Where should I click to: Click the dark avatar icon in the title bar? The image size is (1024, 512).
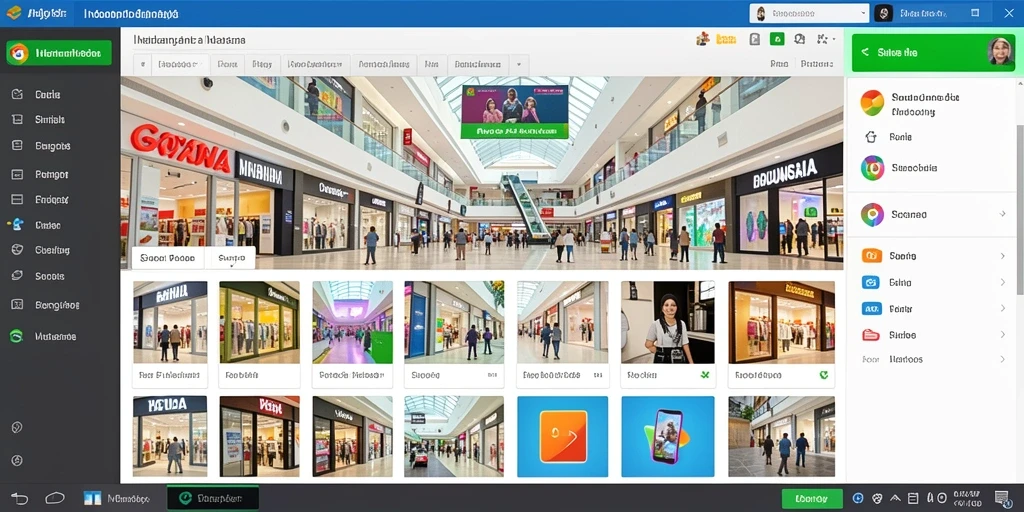pyautogui.click(x=884, y=13)
